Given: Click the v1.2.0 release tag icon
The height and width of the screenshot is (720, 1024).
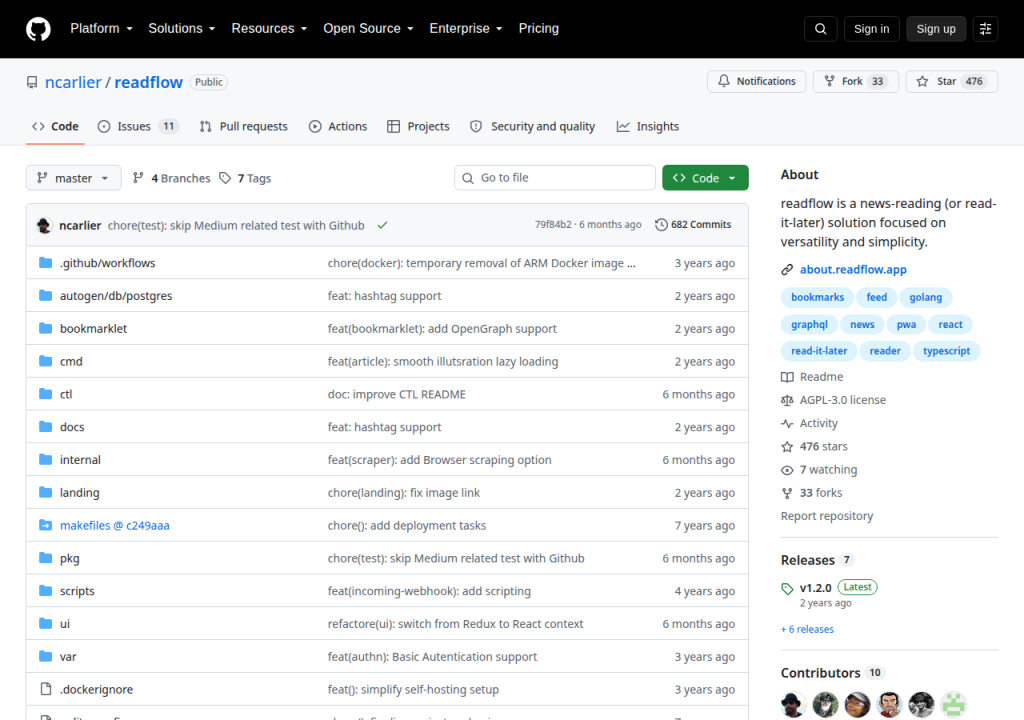Looking at the screenshot, I should pos(787,589).
